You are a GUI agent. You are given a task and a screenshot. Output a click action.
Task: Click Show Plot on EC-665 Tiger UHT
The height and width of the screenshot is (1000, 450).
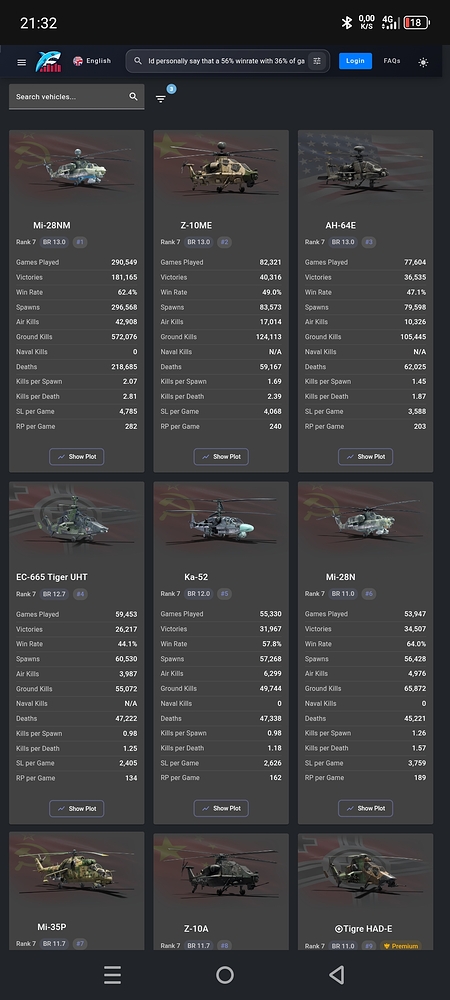[76, 809]
